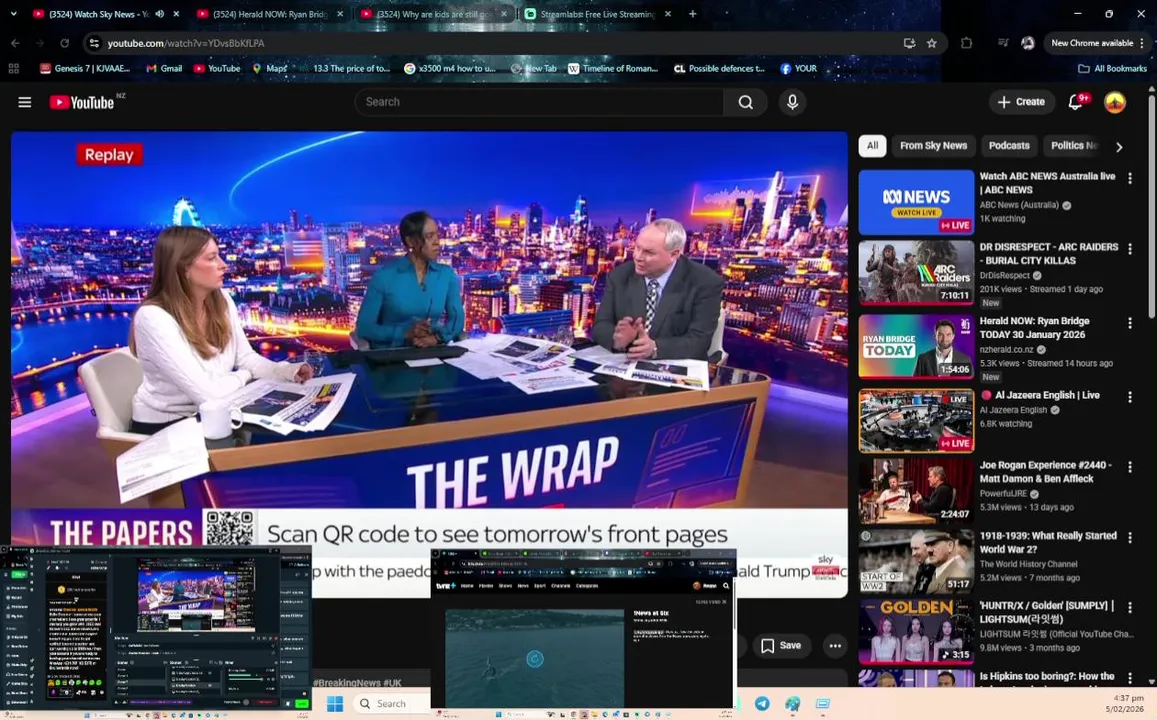Open the Timeline of Roman bookmark

point(612,68)
